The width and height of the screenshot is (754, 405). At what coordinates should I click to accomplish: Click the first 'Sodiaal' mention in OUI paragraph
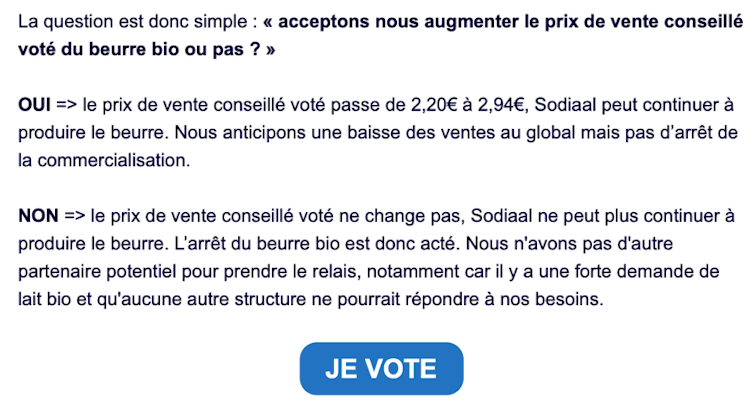click(566, 105)
